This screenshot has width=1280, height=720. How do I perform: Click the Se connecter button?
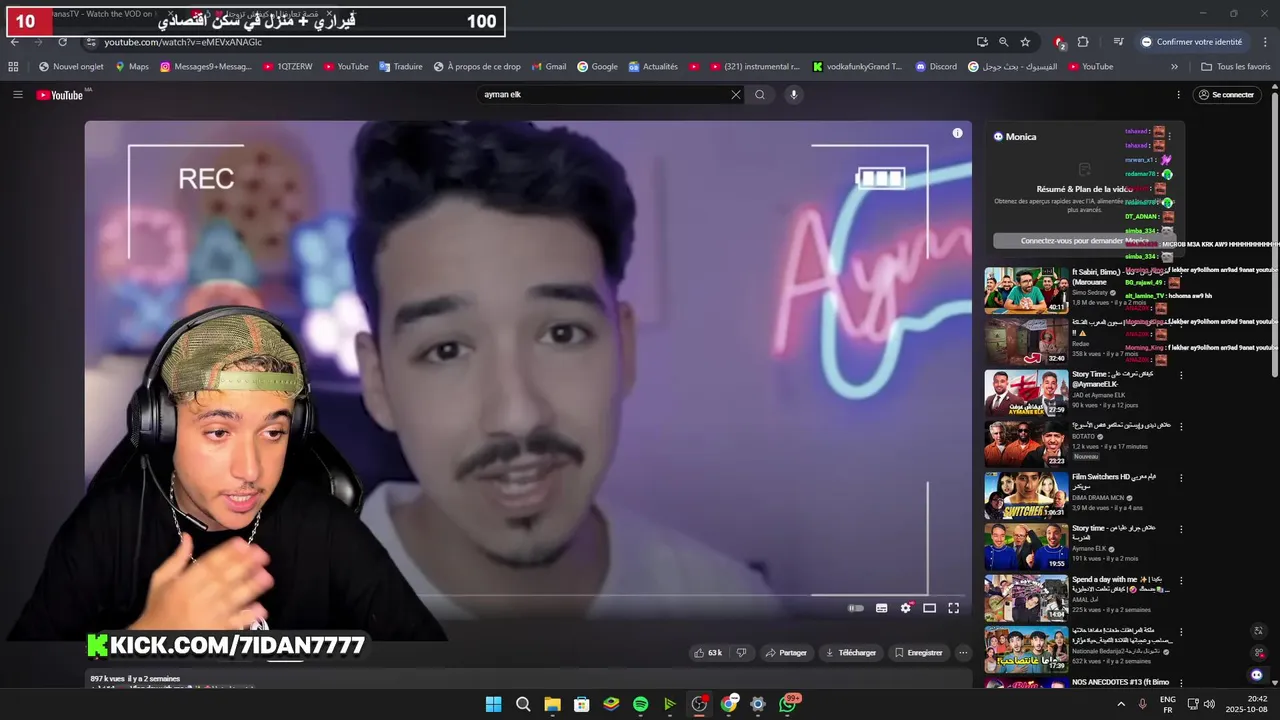tap(1226, 94)
